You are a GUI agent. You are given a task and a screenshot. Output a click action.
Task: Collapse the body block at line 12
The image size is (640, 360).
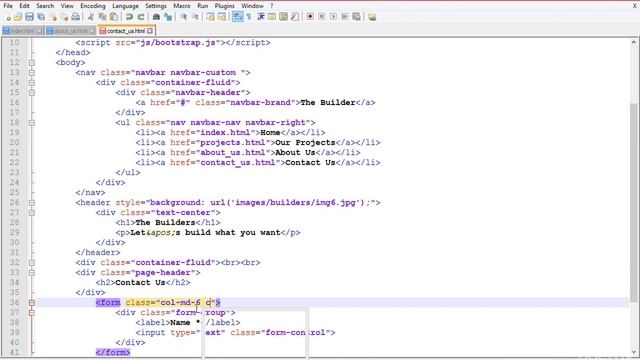tap(31, 63)
